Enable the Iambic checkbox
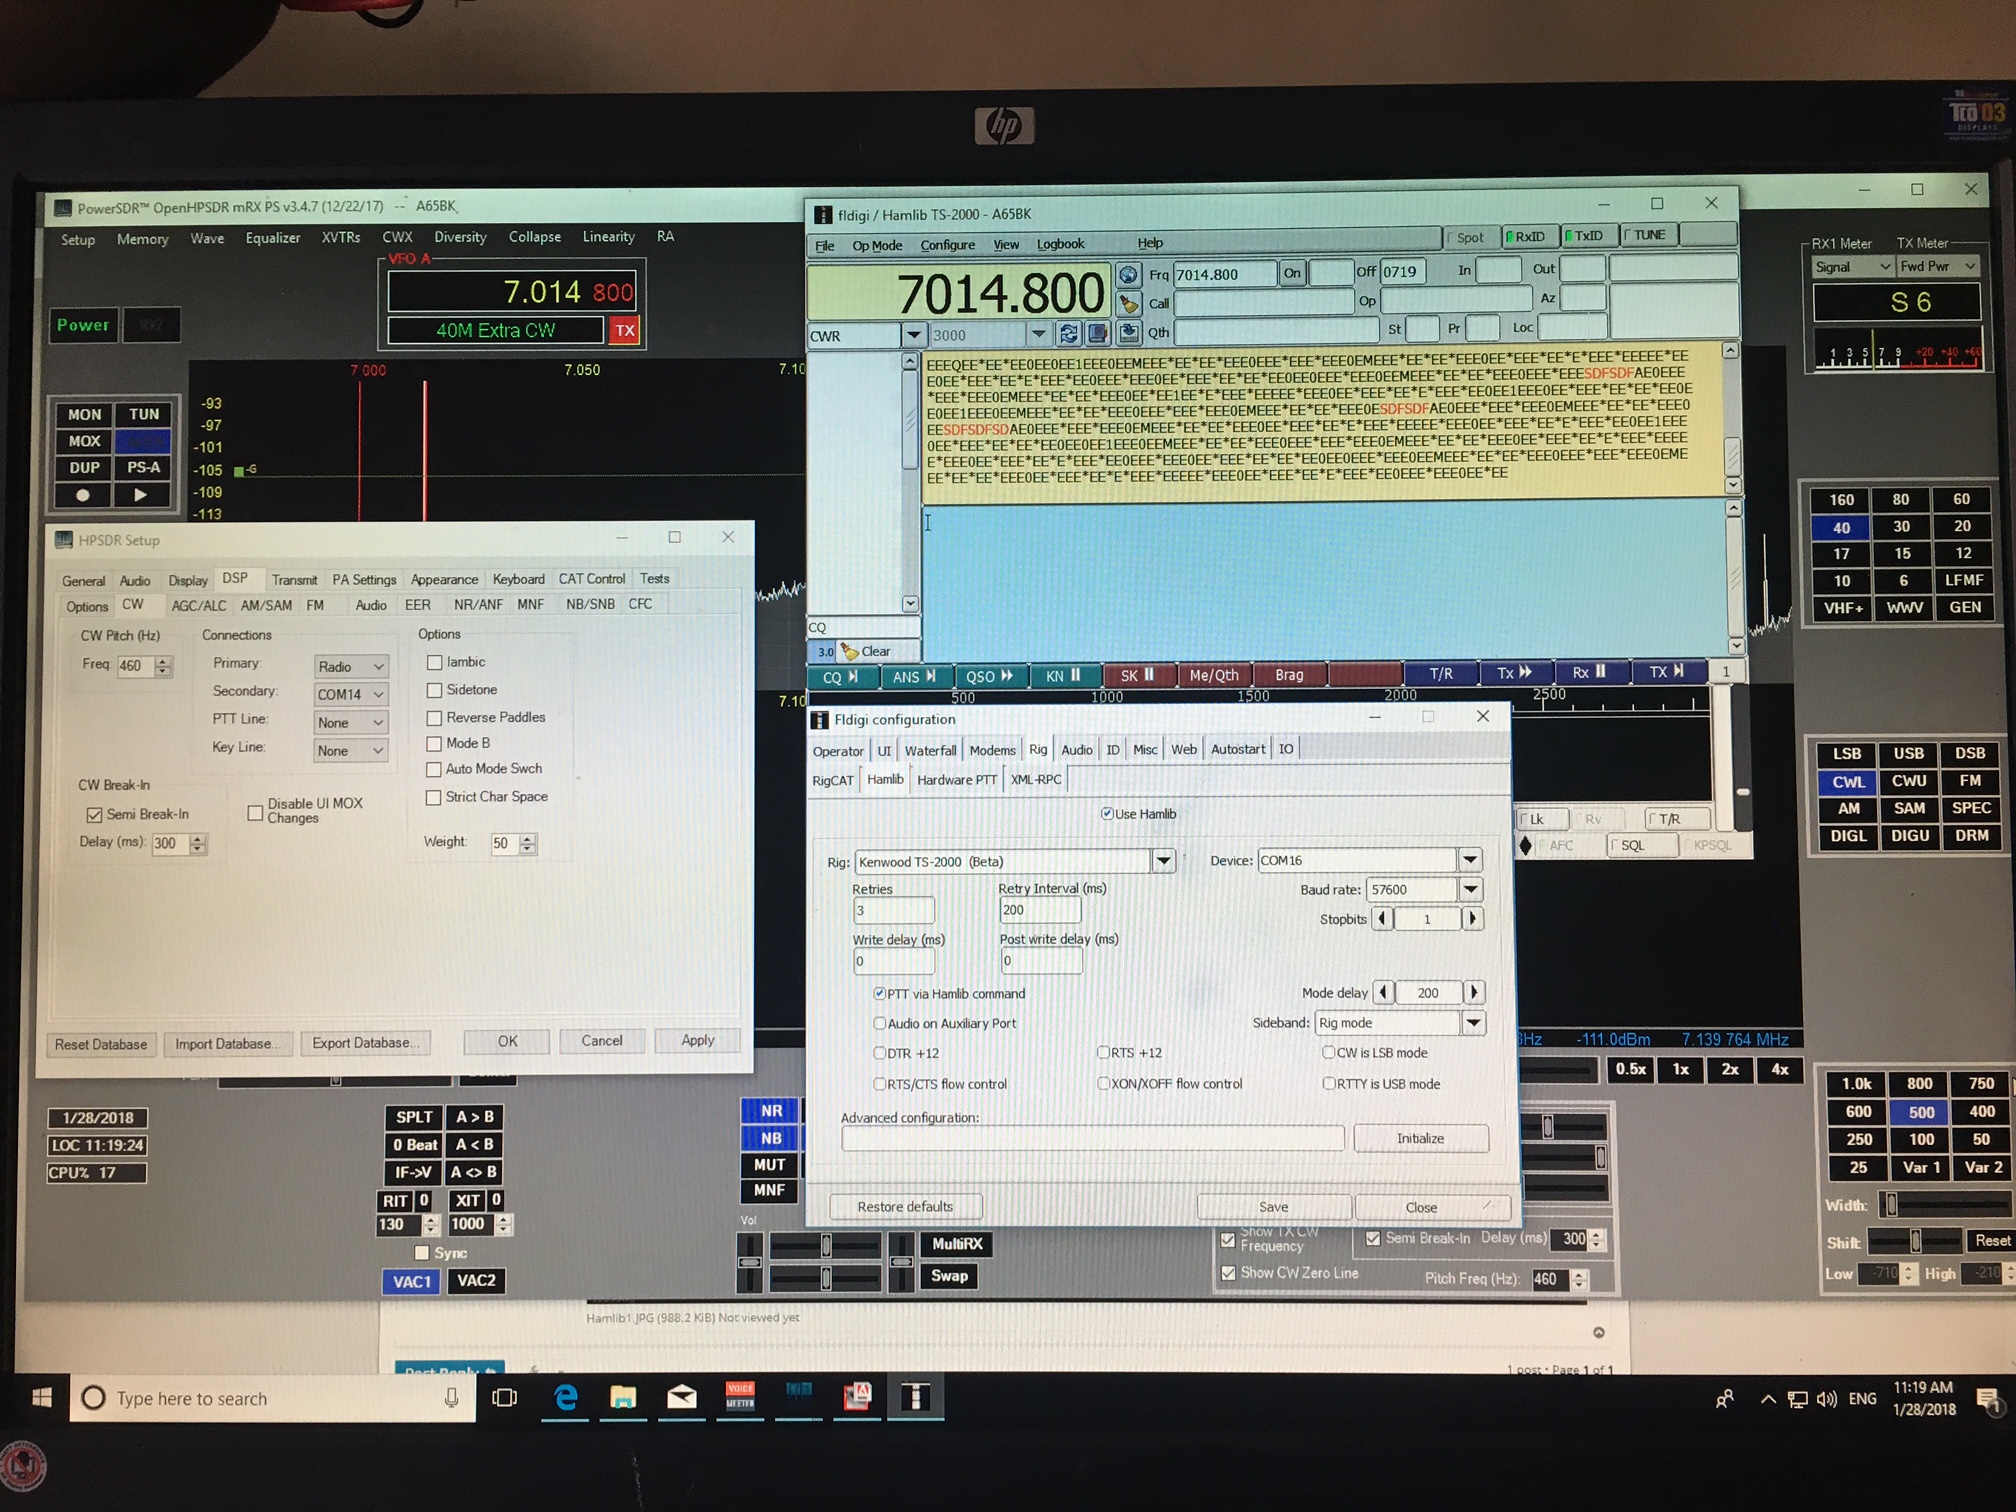 click(x=434, y=662)
